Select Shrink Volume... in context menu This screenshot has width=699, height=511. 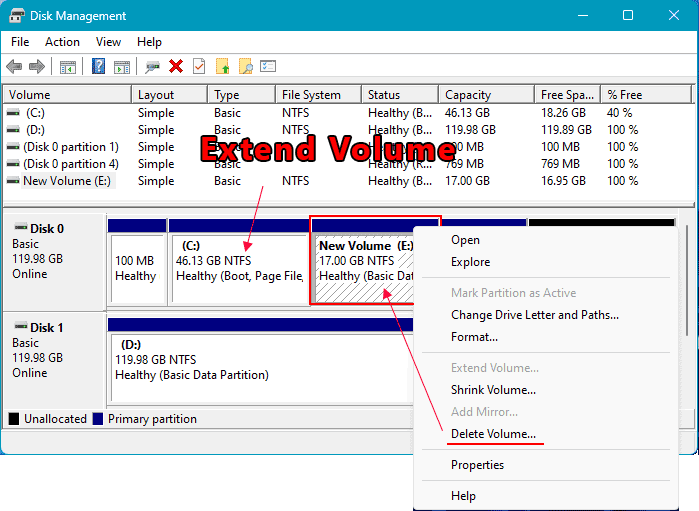tap(493, 390)
